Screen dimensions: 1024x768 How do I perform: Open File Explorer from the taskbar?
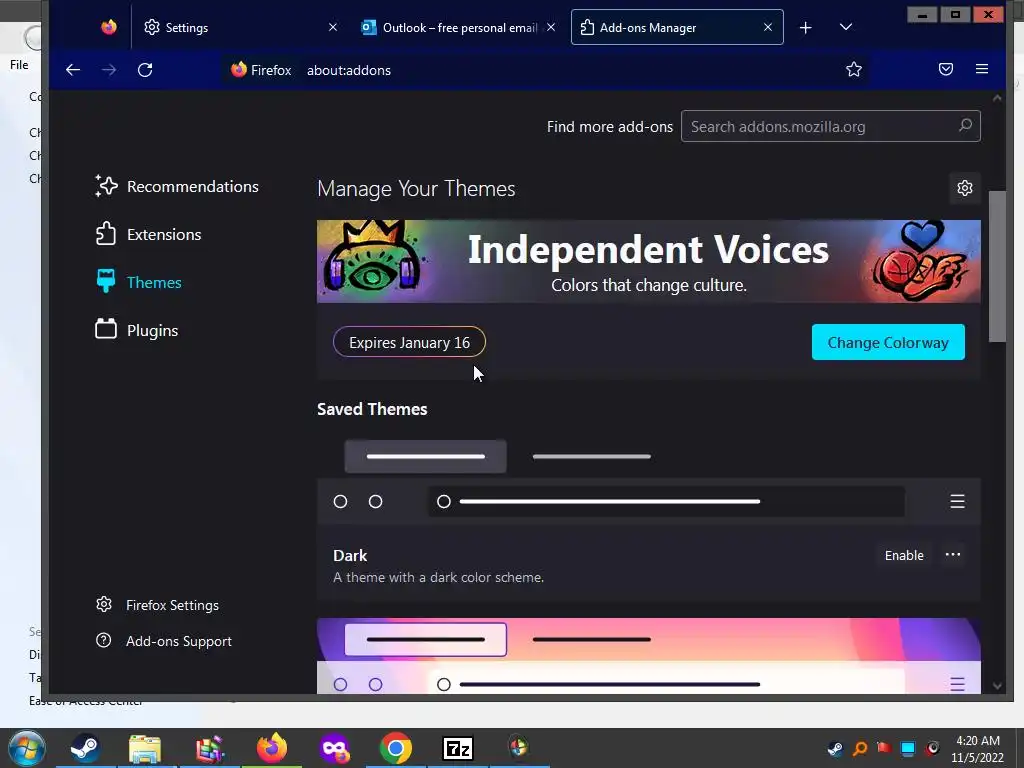coord(145,748)
